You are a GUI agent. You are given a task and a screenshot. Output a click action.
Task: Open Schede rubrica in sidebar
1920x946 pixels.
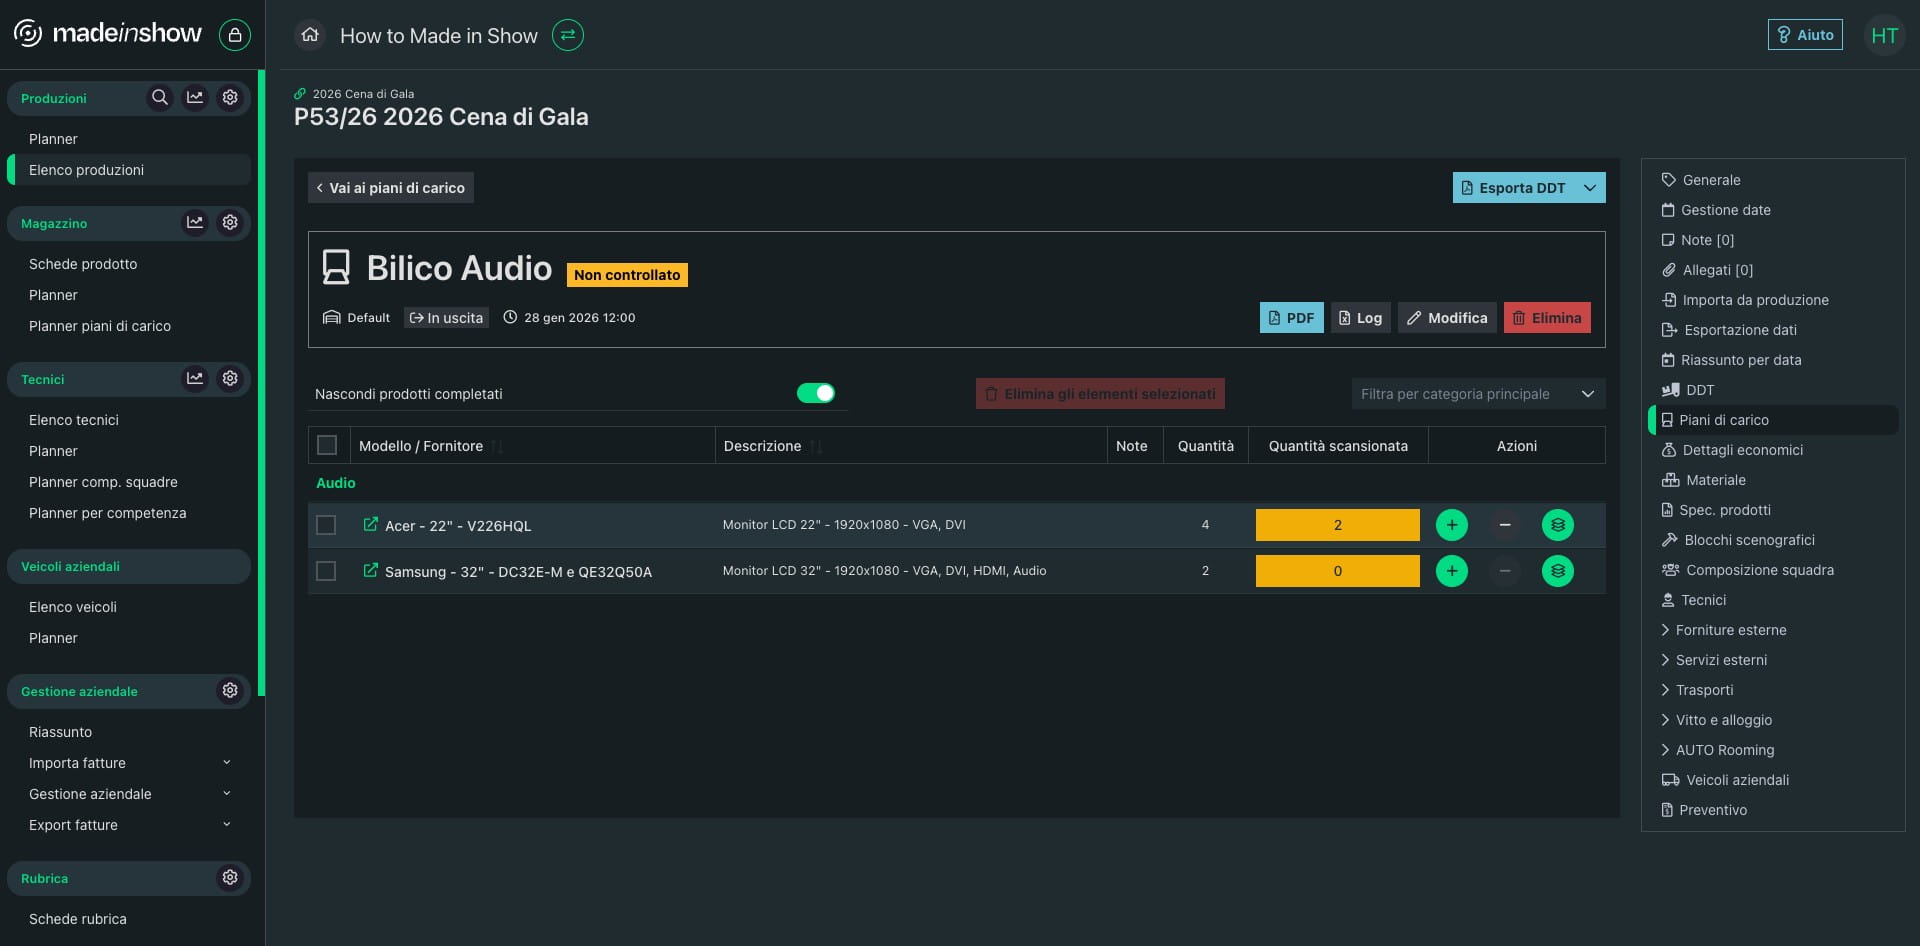click(x=78, y=919)
